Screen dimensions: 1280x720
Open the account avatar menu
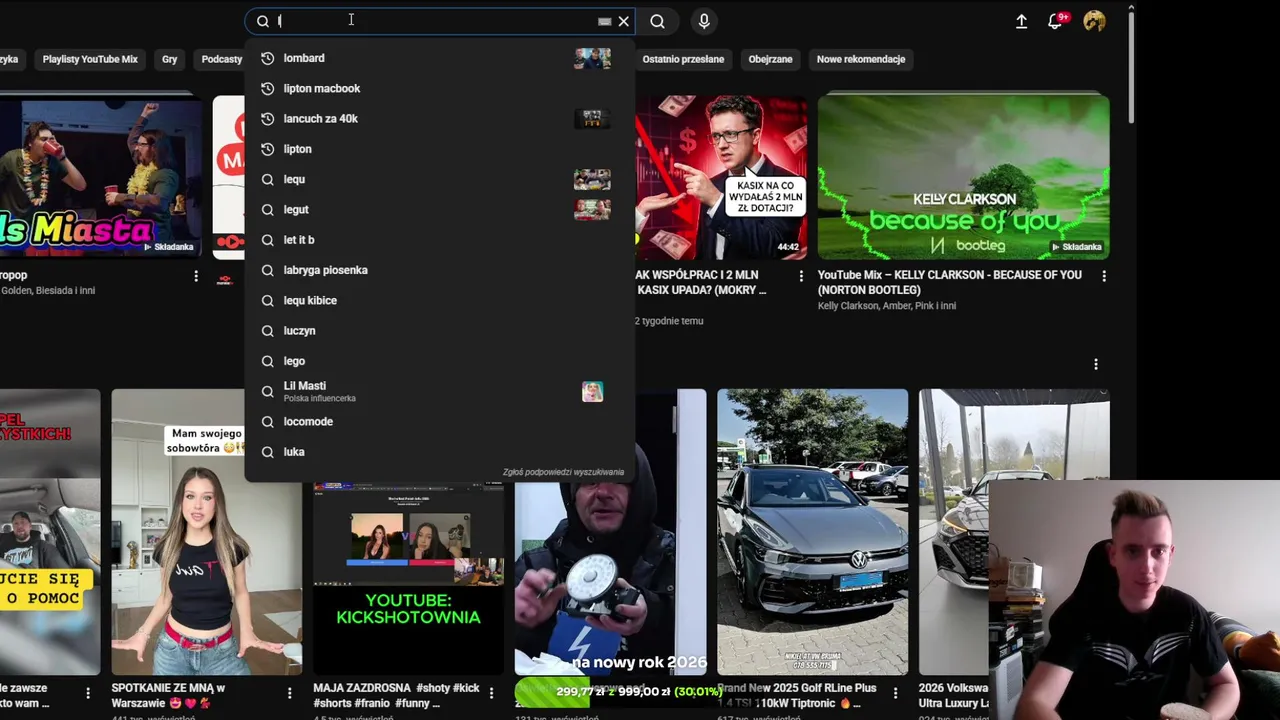[x=1094, y=21]
